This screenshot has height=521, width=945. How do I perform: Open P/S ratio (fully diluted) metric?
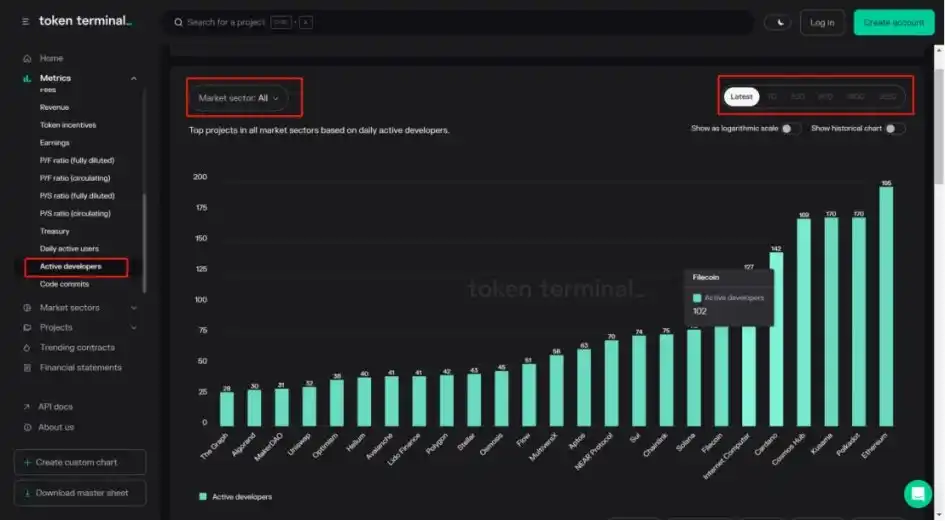point(77,196)
